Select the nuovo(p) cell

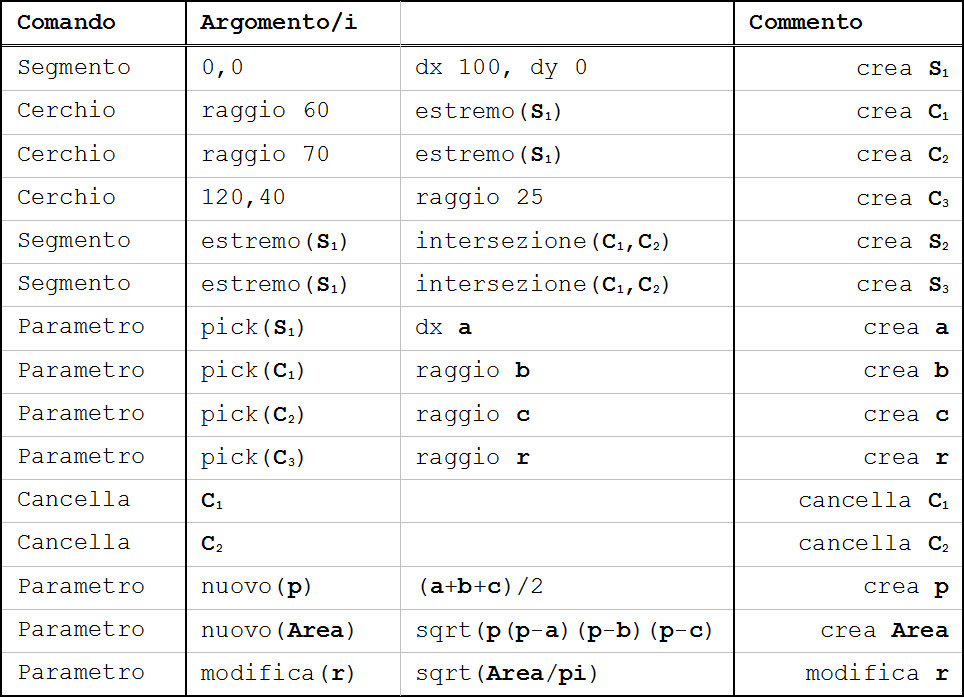[256, 587]
